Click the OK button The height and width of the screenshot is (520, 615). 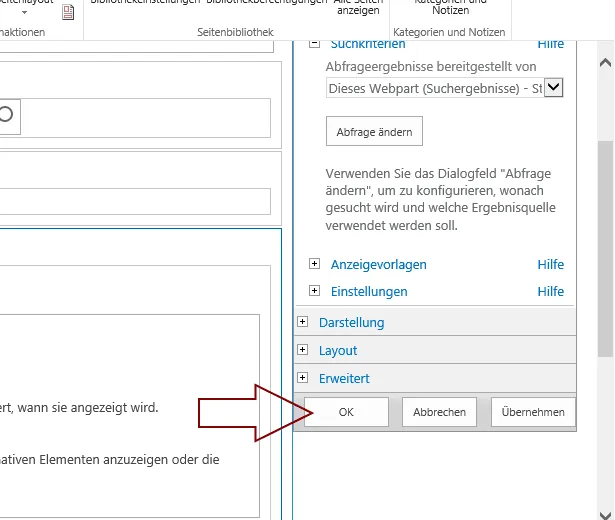[346, 412]
